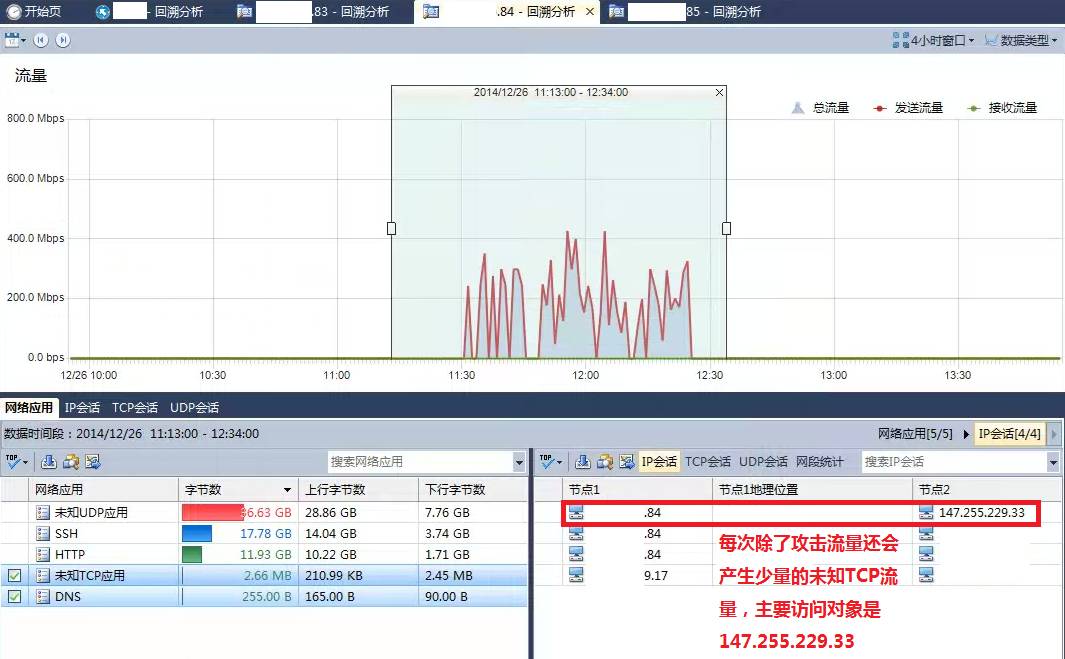
Task: Click the 17.78 GB SSH value
Action: [x=266, y=533]
